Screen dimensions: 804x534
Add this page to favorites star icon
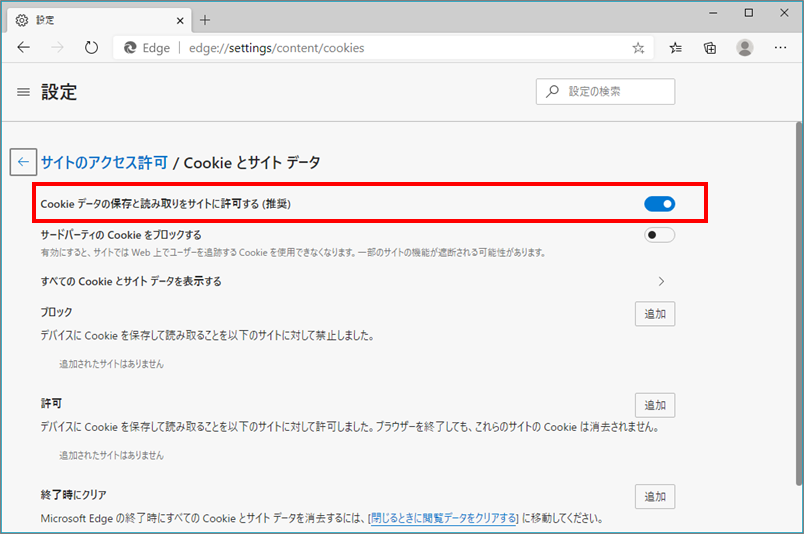tap(638, 48)
